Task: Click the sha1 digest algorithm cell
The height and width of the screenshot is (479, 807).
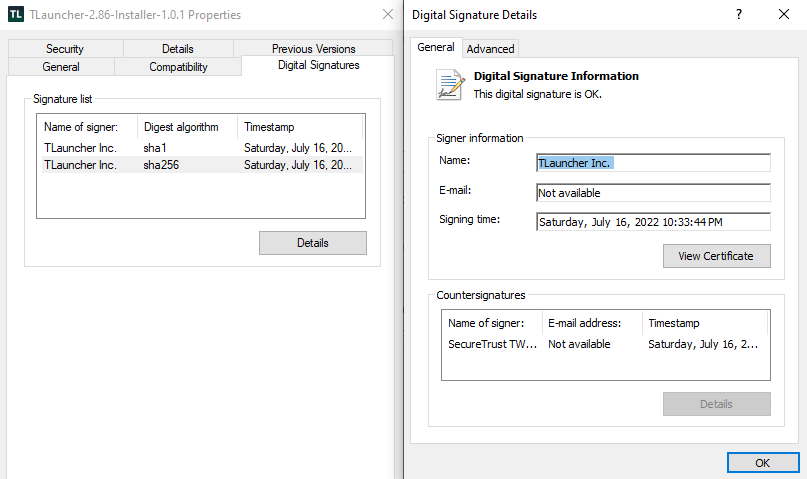Action: click(x=154, y=148)
